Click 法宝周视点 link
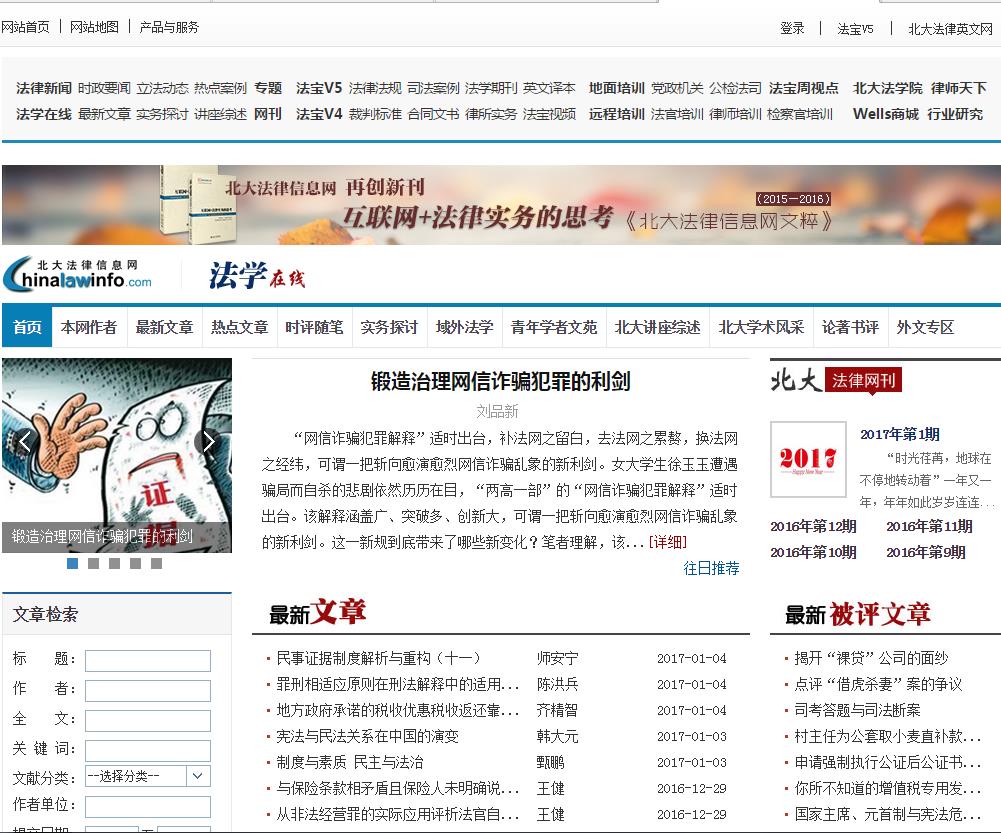Viewport: 1001px width, 833px height. pyautogui.click(x=804, y=87)
